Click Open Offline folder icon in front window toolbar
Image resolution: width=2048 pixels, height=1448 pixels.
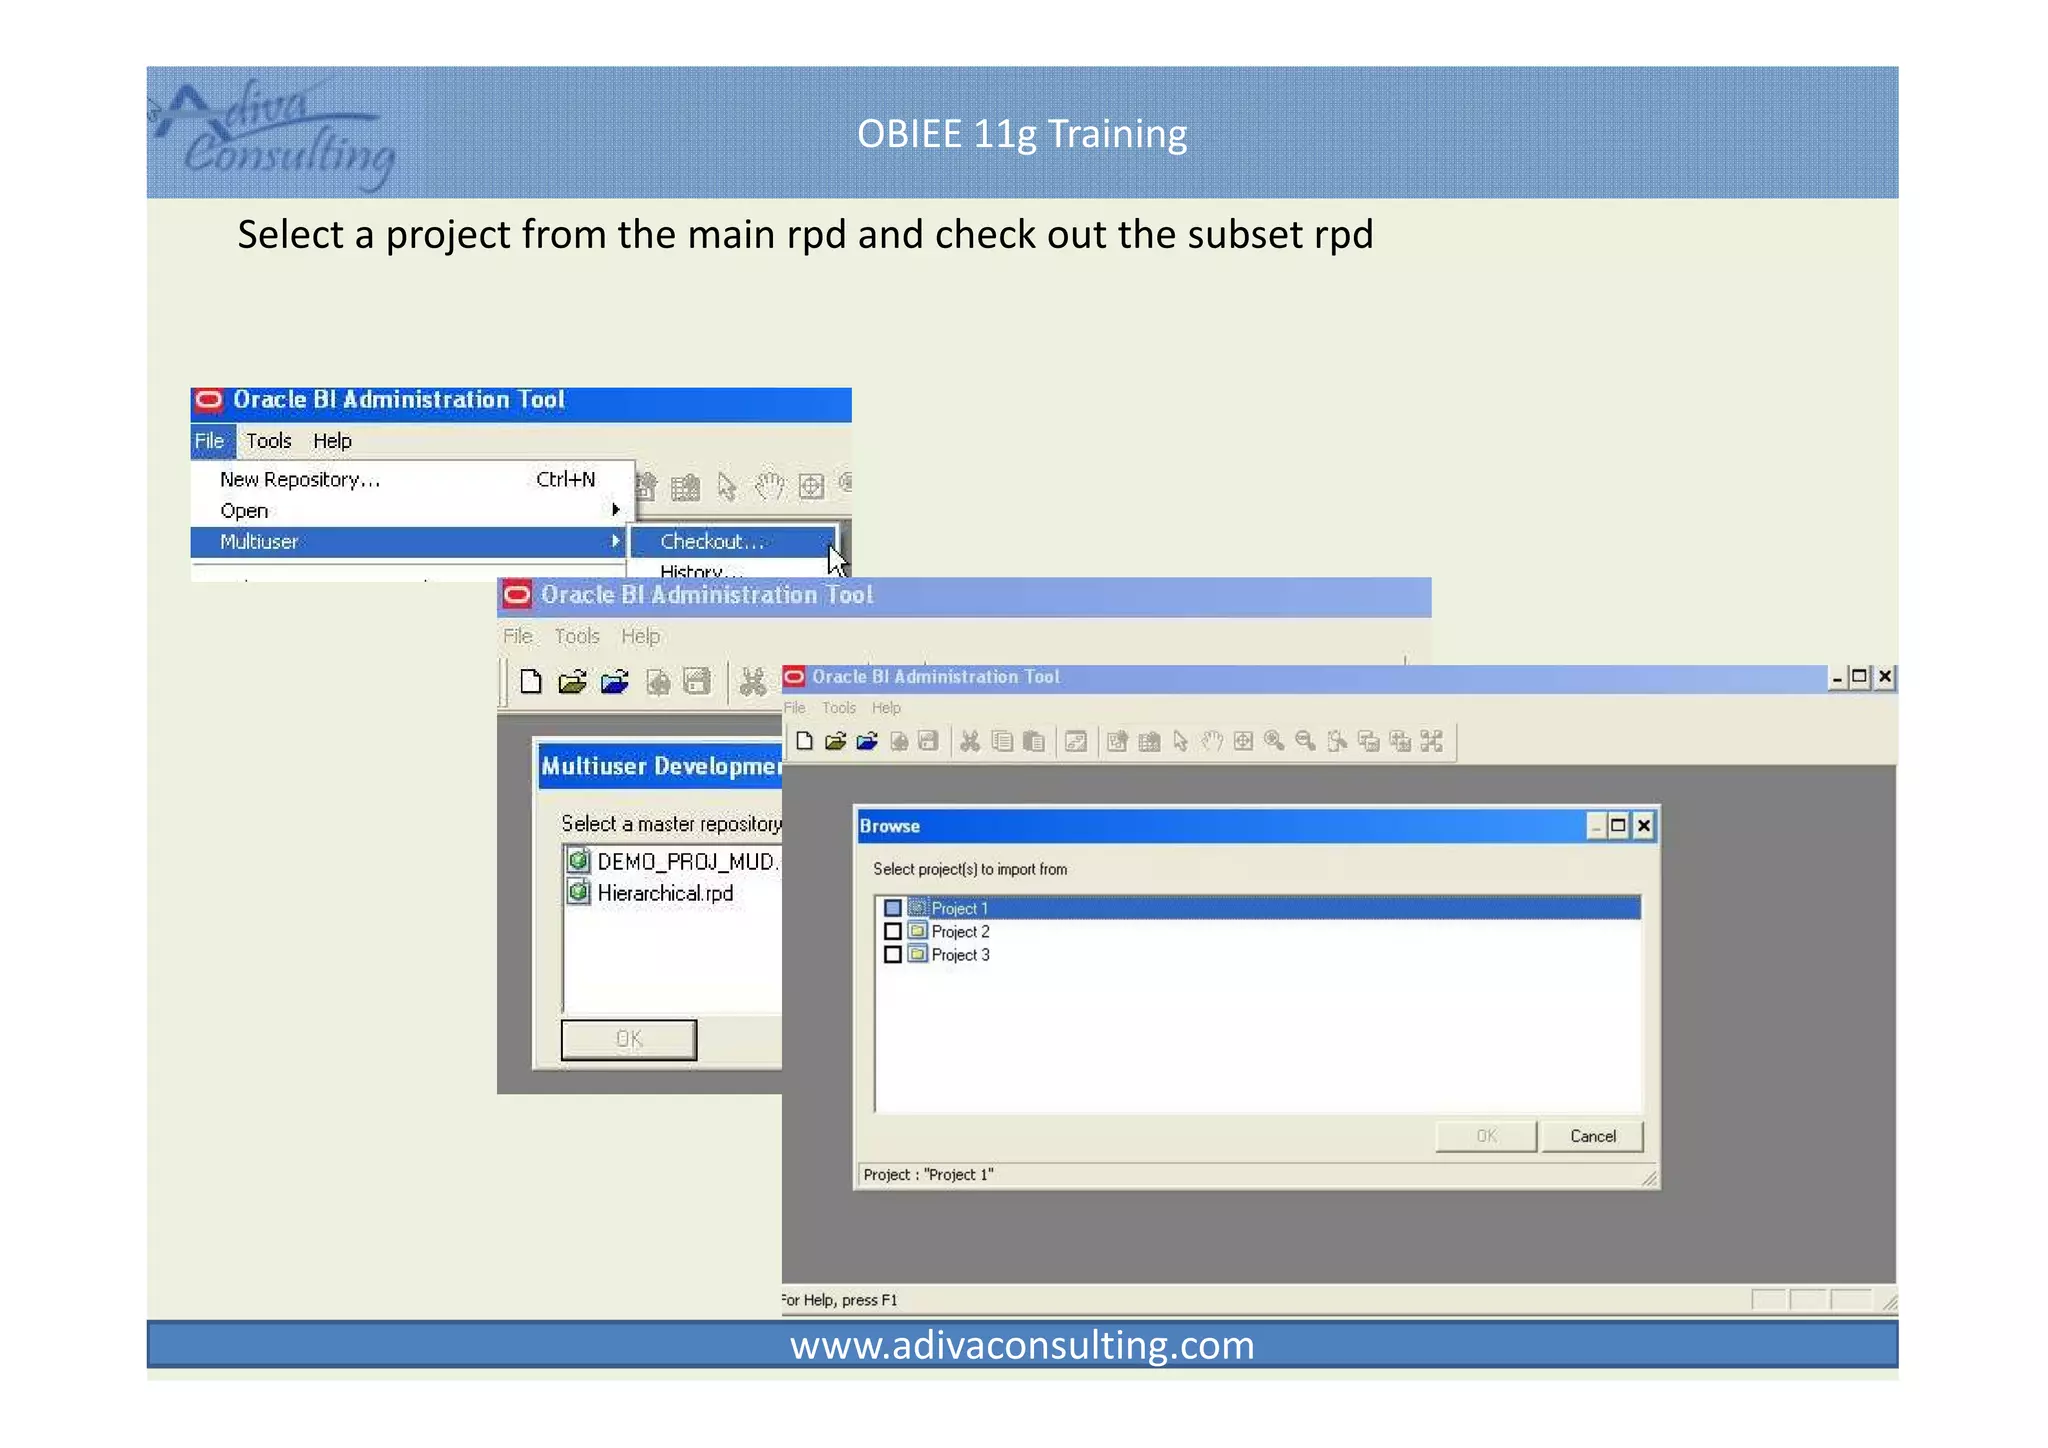click(836, 741)
